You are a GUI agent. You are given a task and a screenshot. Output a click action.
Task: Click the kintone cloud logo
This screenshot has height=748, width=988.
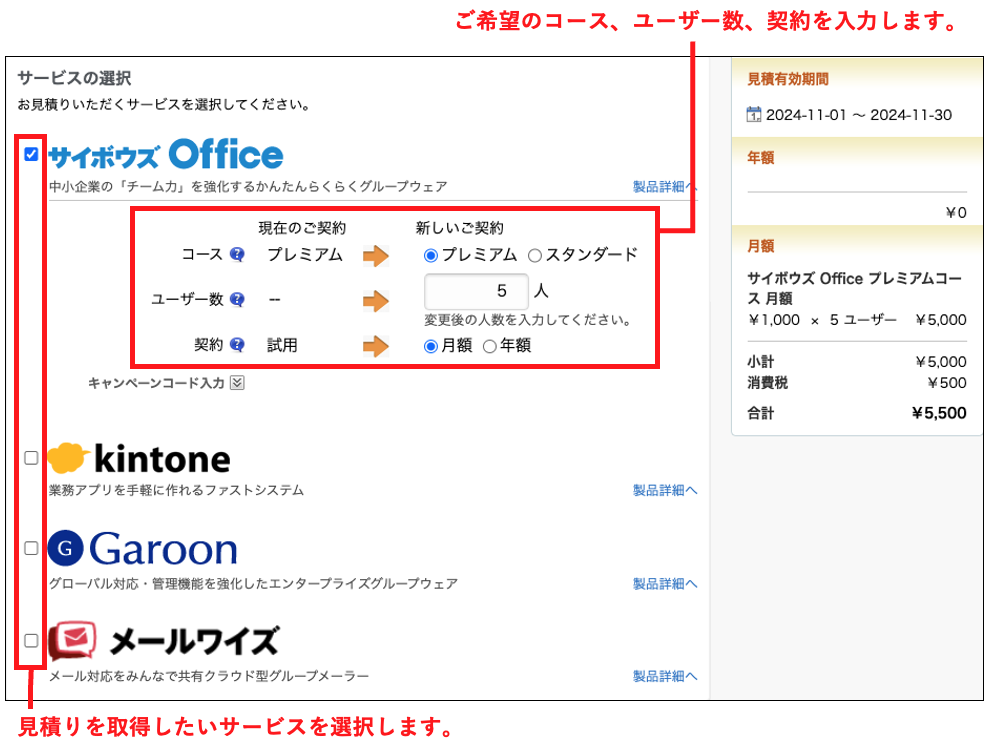69,458
